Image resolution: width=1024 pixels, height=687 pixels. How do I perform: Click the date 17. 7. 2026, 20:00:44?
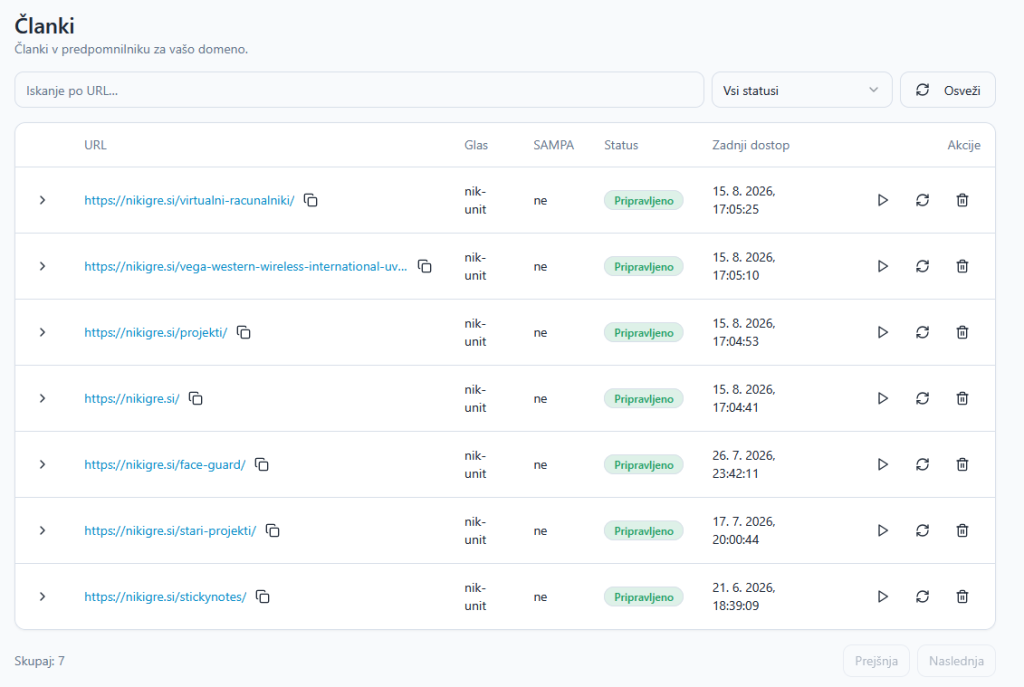(744, 530)
